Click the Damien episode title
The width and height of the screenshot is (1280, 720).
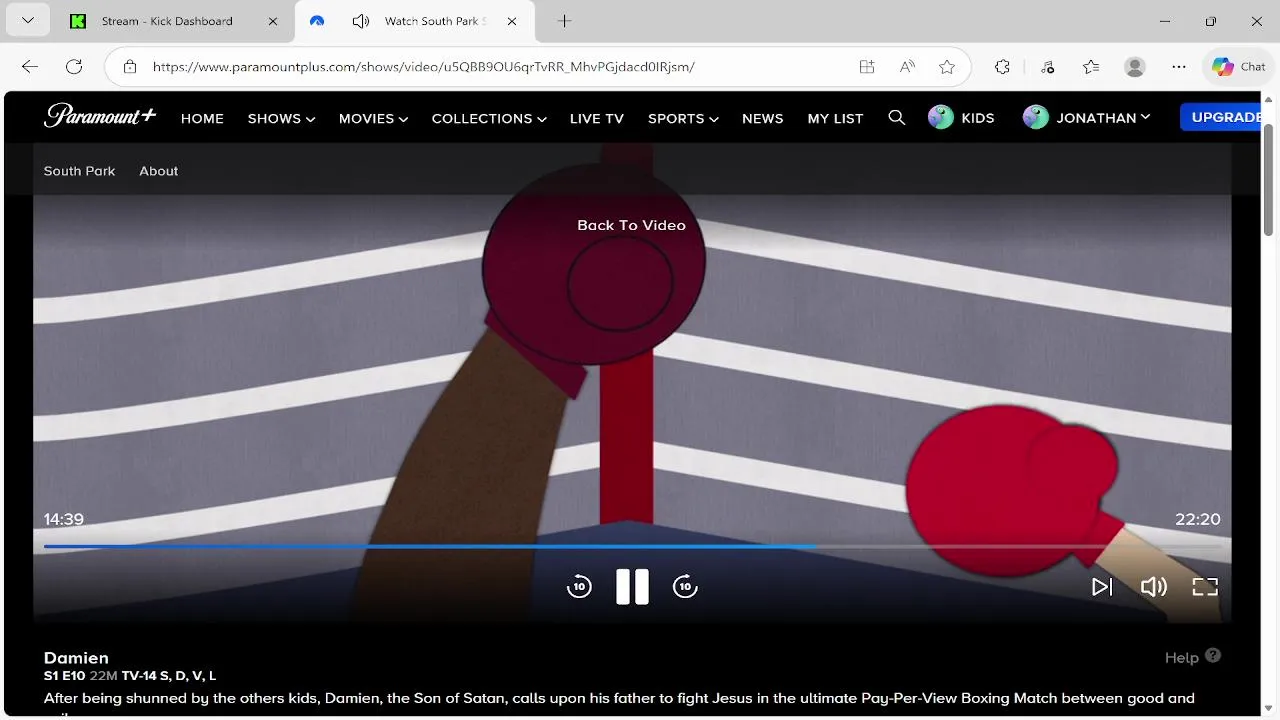click(x=76, y=658)
